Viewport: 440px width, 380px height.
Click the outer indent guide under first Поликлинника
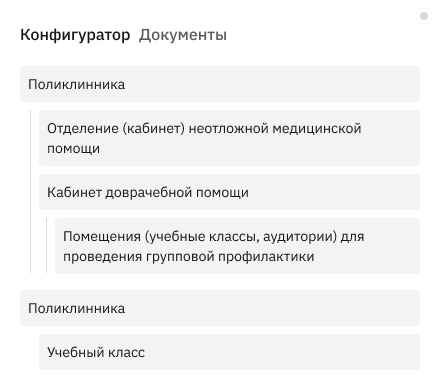[30, 191]
